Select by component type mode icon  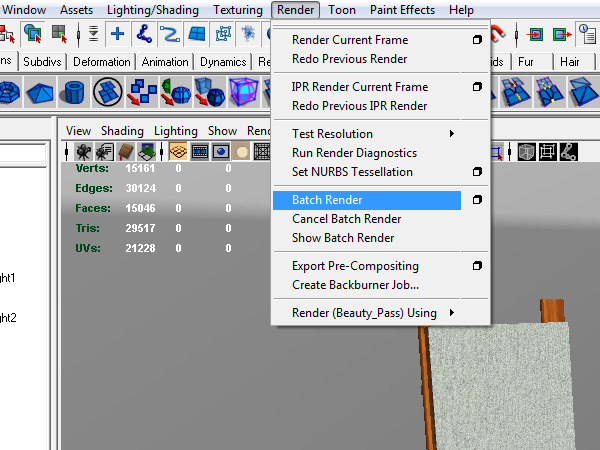(x=59, y=34)
